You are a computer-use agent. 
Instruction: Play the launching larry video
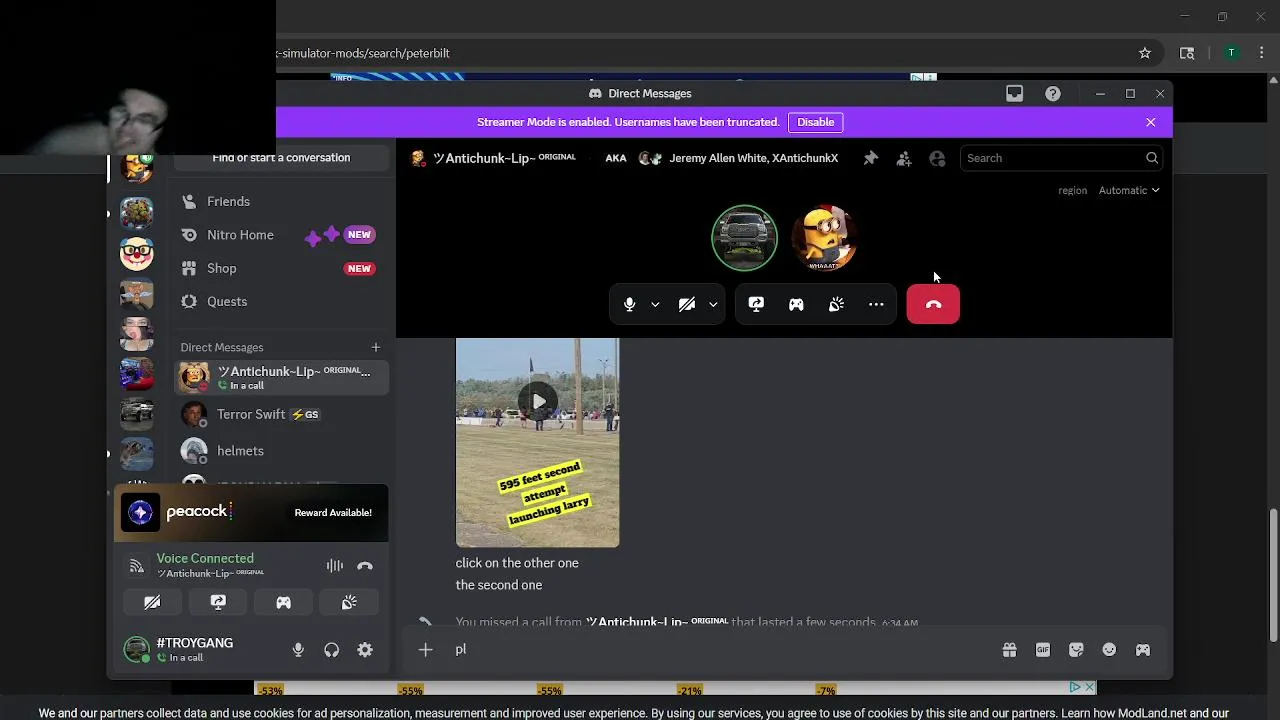click(x=538, y=401)
